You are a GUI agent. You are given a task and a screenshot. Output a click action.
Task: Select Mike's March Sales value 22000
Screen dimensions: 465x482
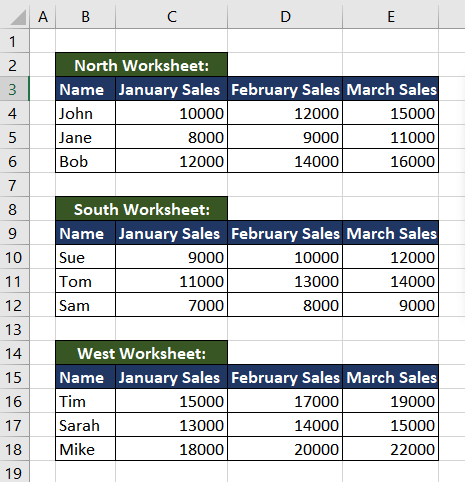[391, 449]
